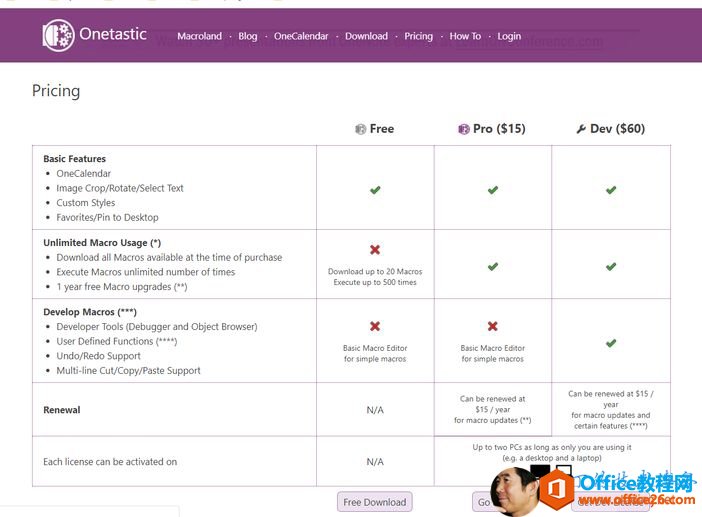Open the How To section
This screenshot has height=517, width=702.
click(x=465, y=36)
